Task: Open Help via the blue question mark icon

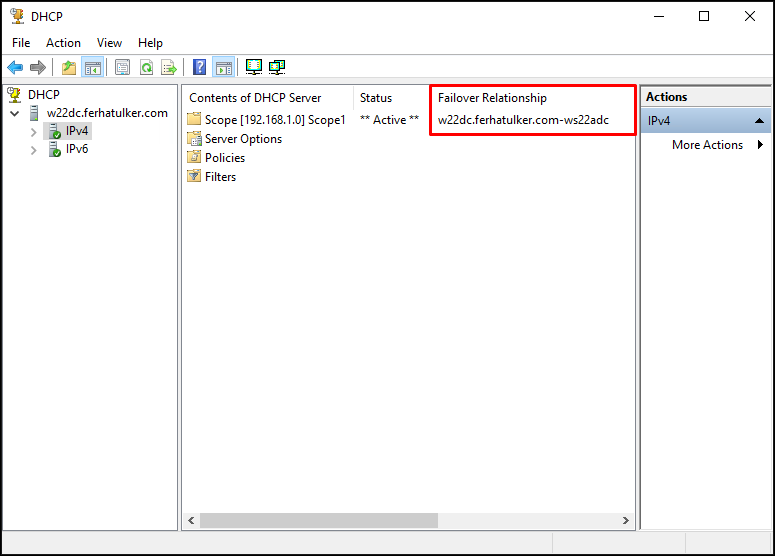Action: pyautogui.click(x=199, y=67)
